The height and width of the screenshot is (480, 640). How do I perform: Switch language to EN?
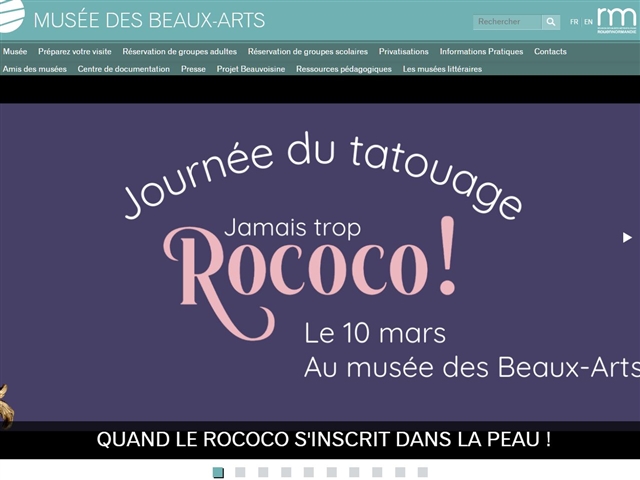tap(588, 22)
